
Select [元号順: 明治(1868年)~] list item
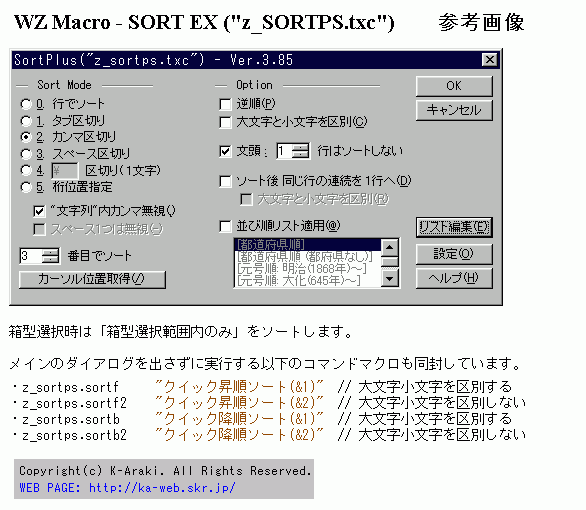click(x=308, y=269)
